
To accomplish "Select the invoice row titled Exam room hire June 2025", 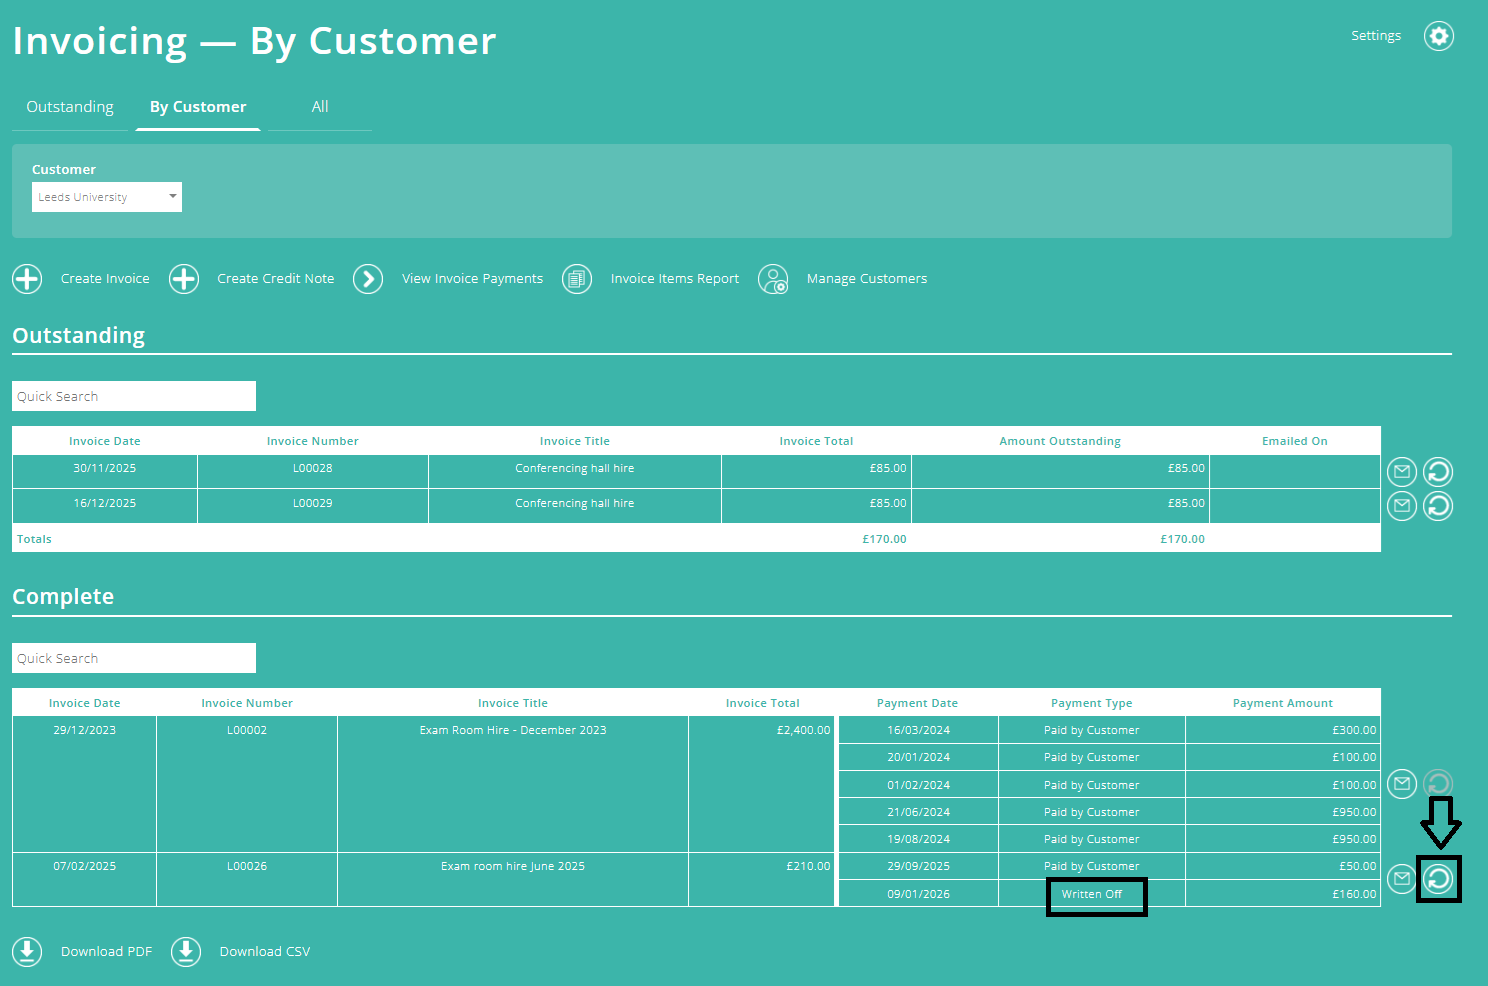I will [x=512, y=866].
